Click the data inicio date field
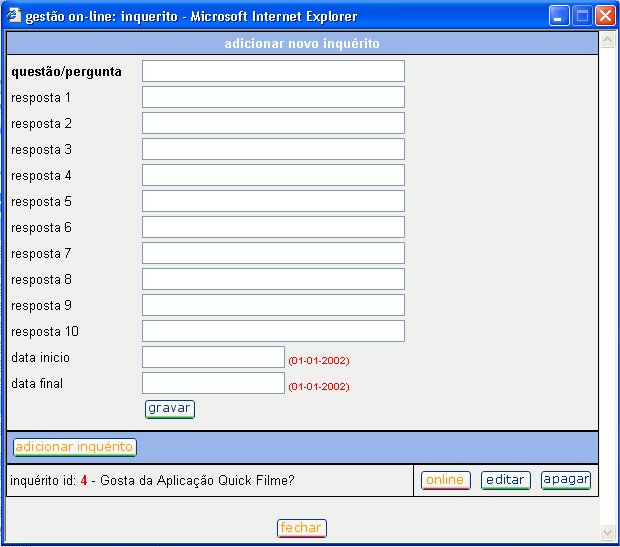This screenshot has width=620, height=547. point(213,357)
